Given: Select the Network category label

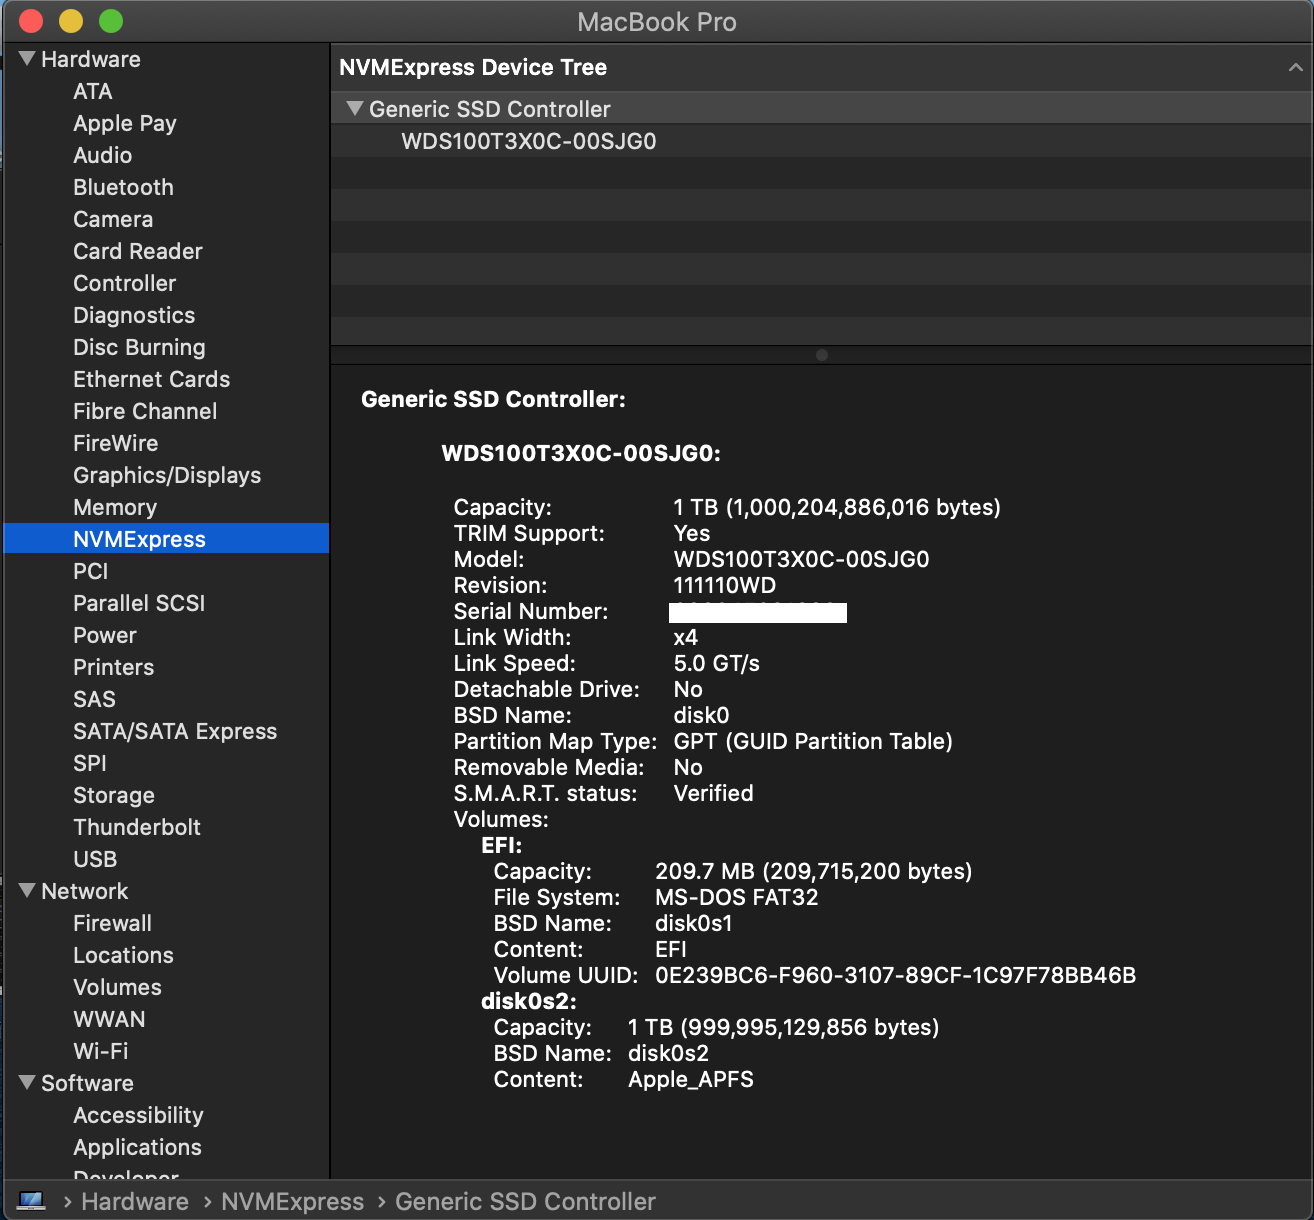Looking at the screenshot, I should (x=85, y=891).
